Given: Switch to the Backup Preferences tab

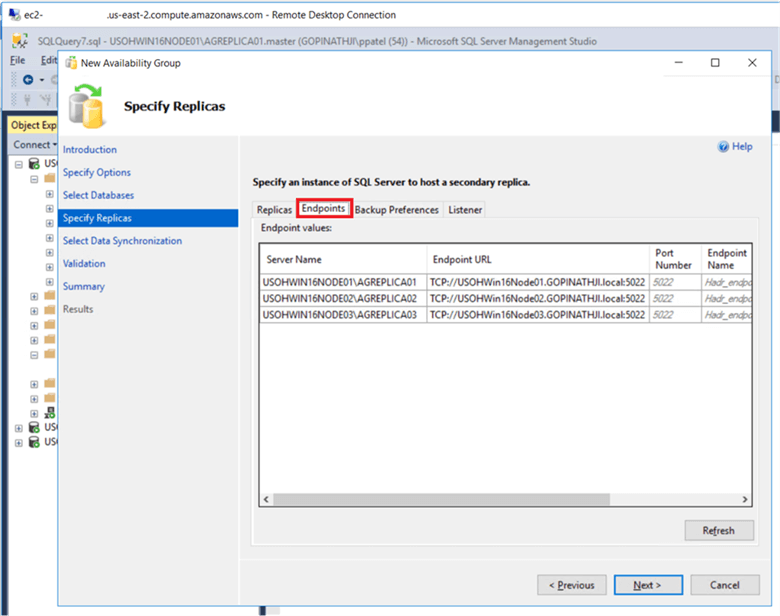Looking at the screenshot, I should (x=396, y=209).
